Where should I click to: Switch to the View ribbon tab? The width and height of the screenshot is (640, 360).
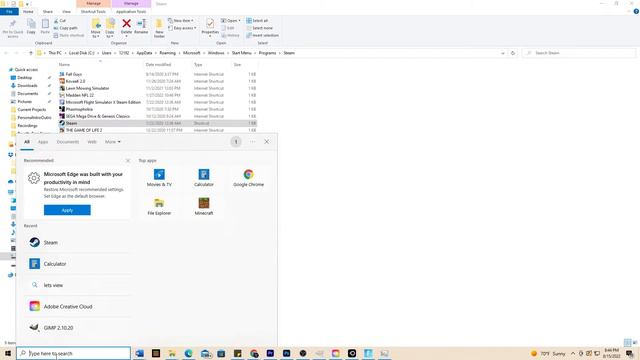[67, 11]
